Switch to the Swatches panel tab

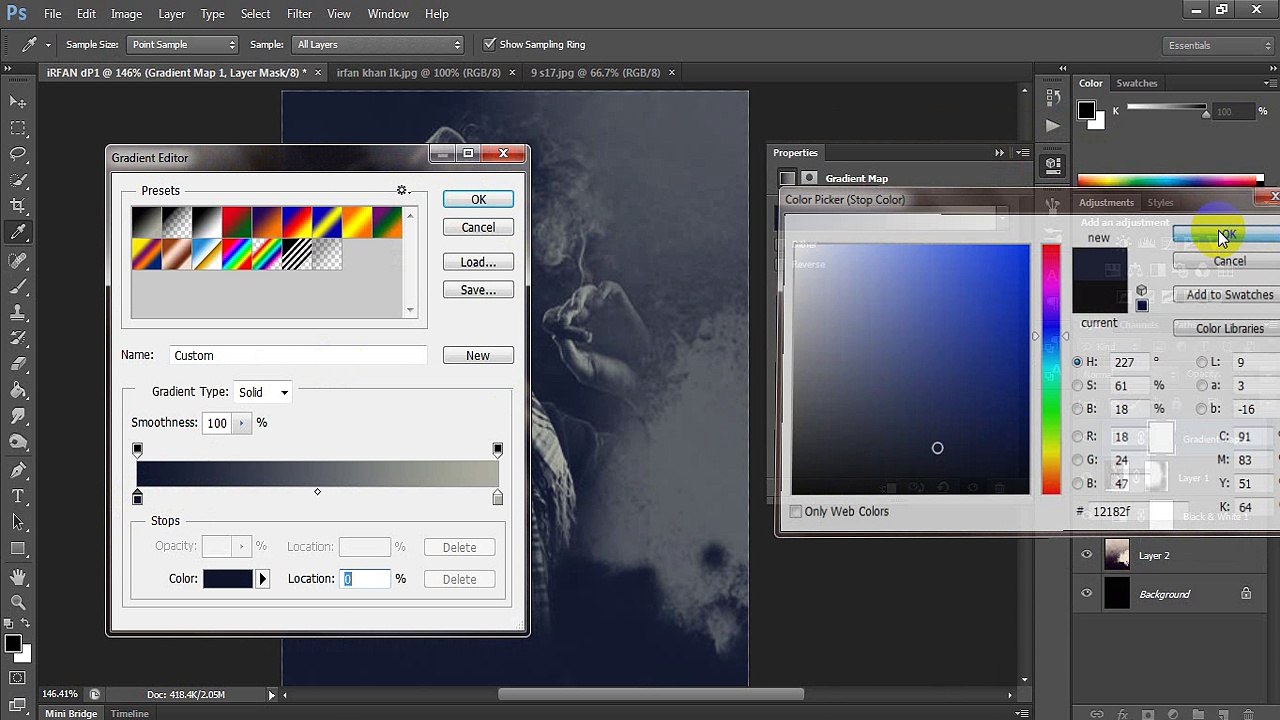pyautogui.click(x=1137, y=83)
